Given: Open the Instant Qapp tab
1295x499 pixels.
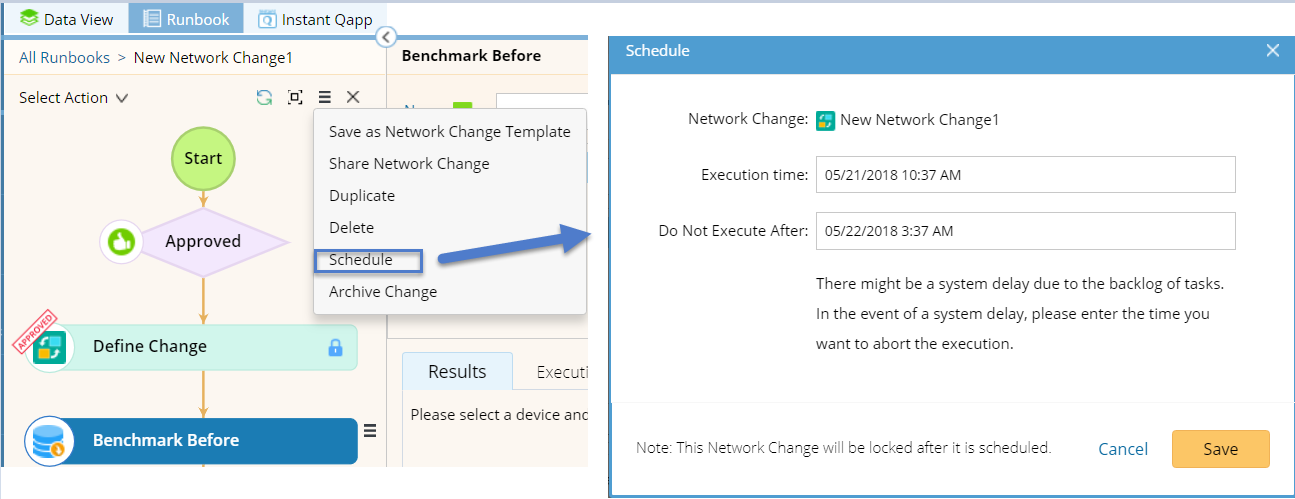Looking at the screenshot, I should (315, 19).
